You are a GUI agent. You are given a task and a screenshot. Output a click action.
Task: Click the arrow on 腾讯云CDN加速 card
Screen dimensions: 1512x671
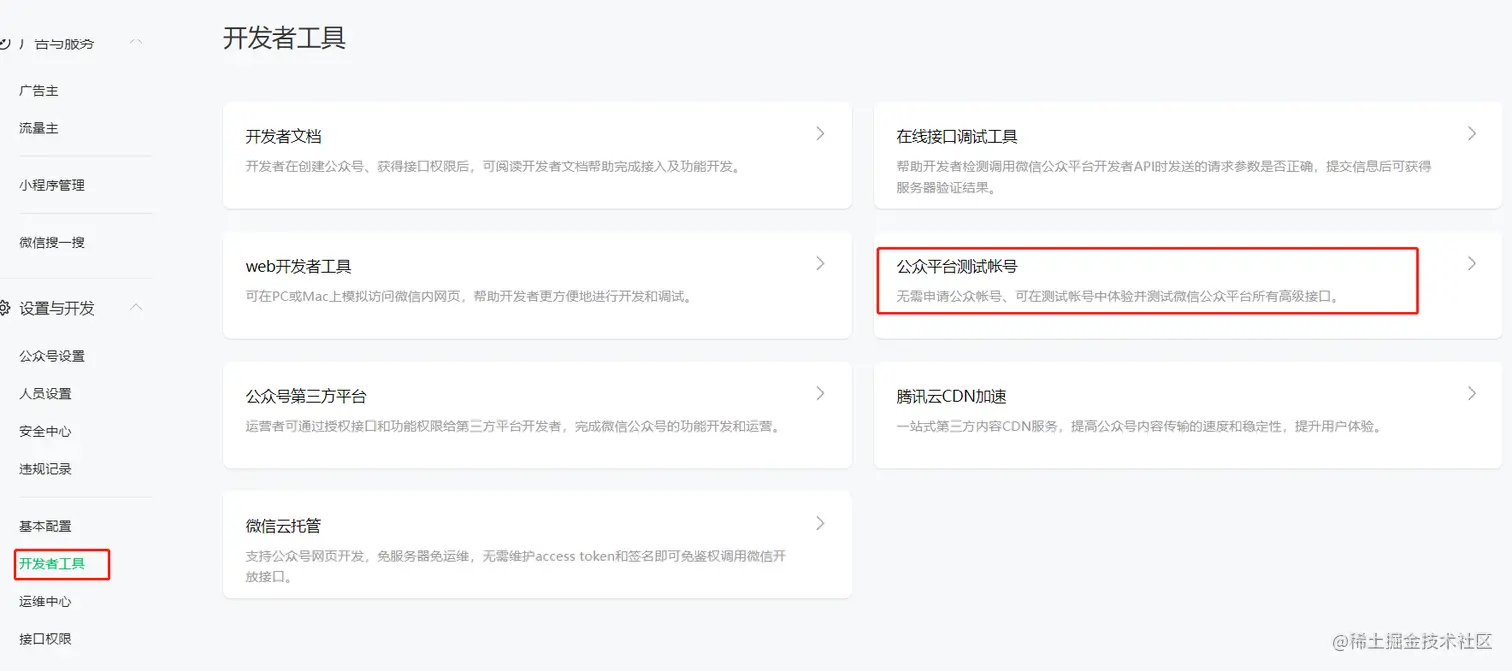tap(1472, 393)
